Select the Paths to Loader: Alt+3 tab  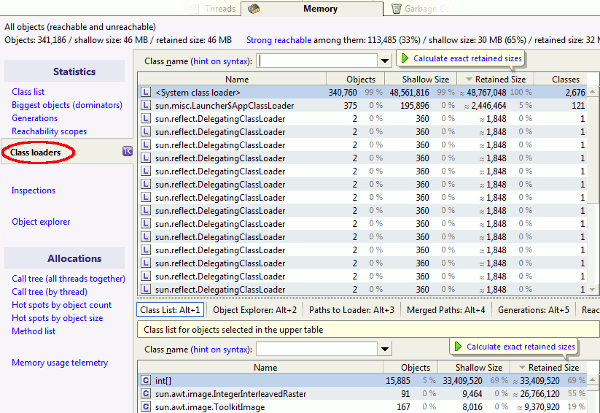(x=352, y=310)
